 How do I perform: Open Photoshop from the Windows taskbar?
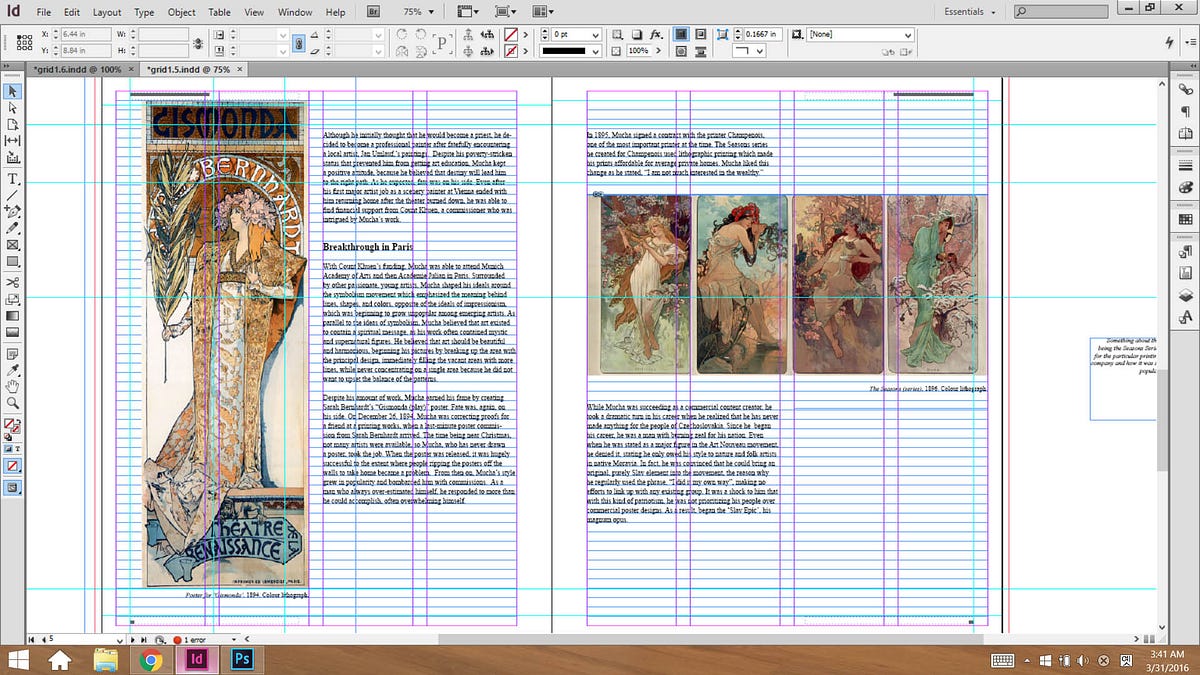[240, 659]
